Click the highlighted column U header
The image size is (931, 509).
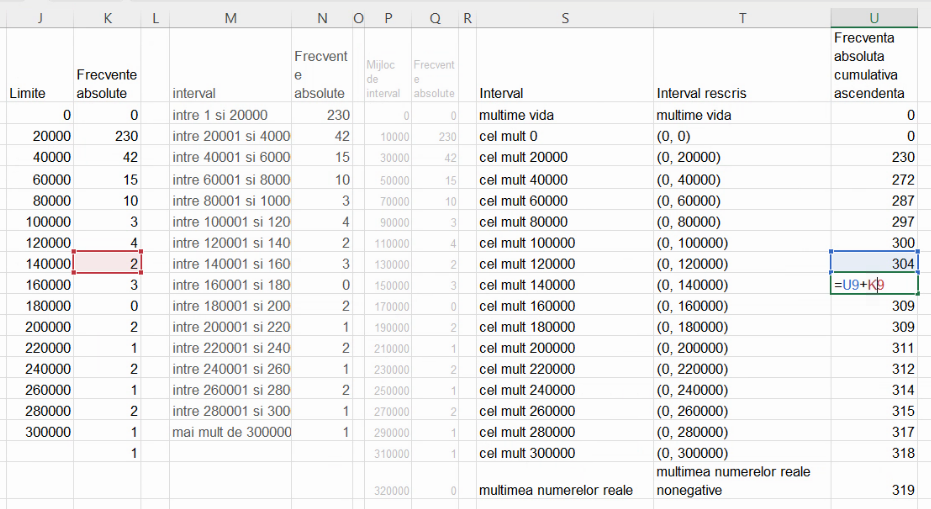click(x=874, y=18)
